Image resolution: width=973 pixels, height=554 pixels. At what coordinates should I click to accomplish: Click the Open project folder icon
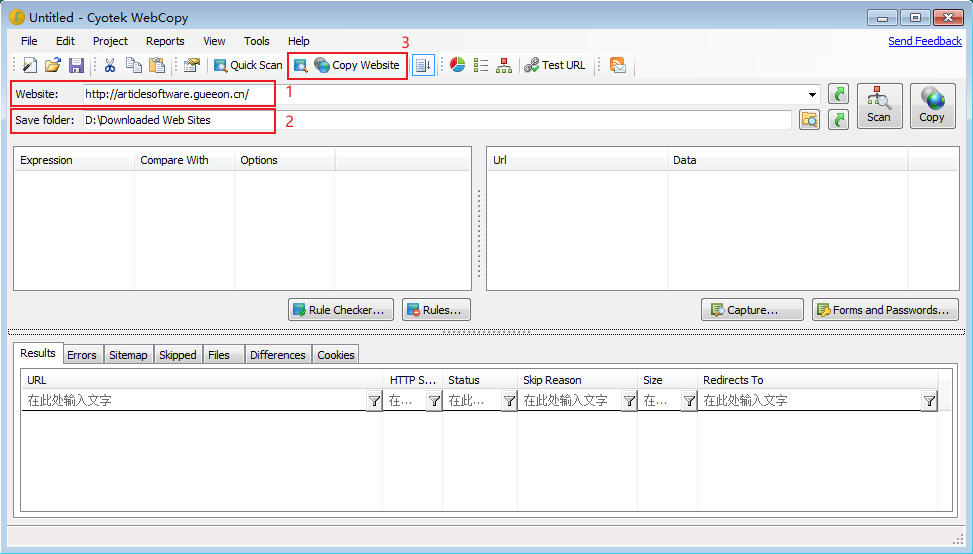[53, 65]
